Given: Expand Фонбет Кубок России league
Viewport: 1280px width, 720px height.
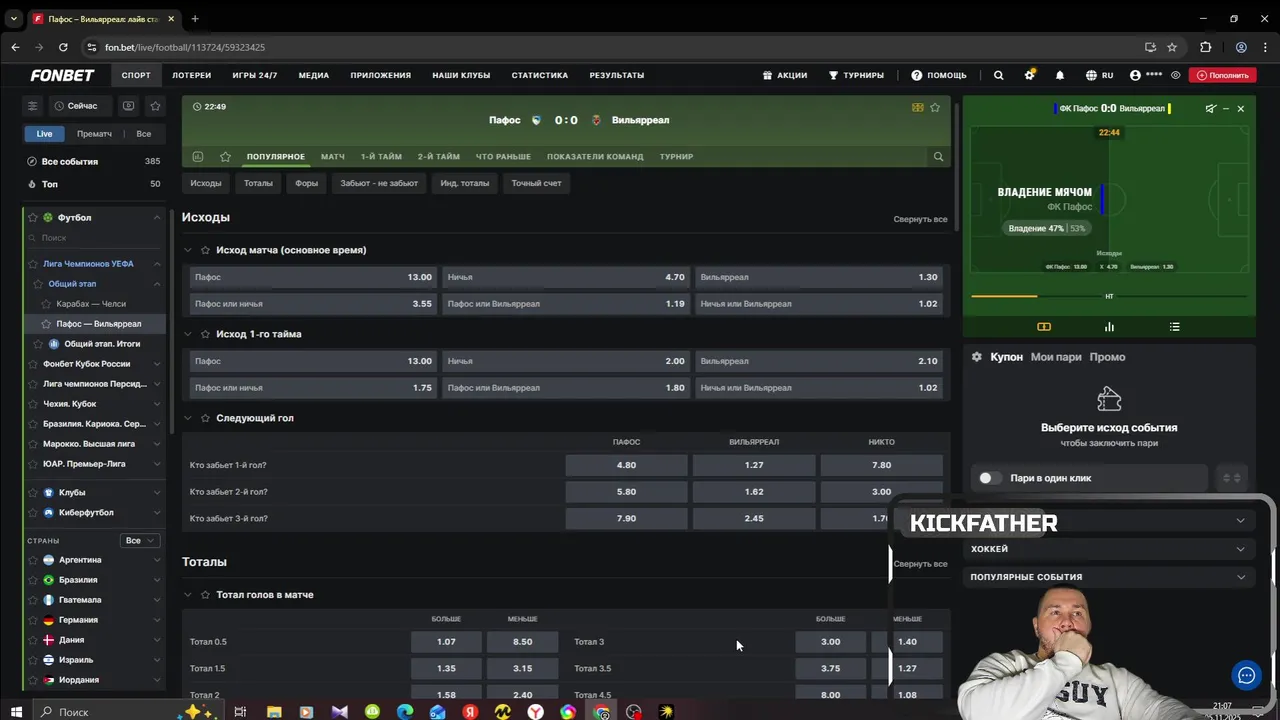Looking at the screenshot, I should point(157,364).
